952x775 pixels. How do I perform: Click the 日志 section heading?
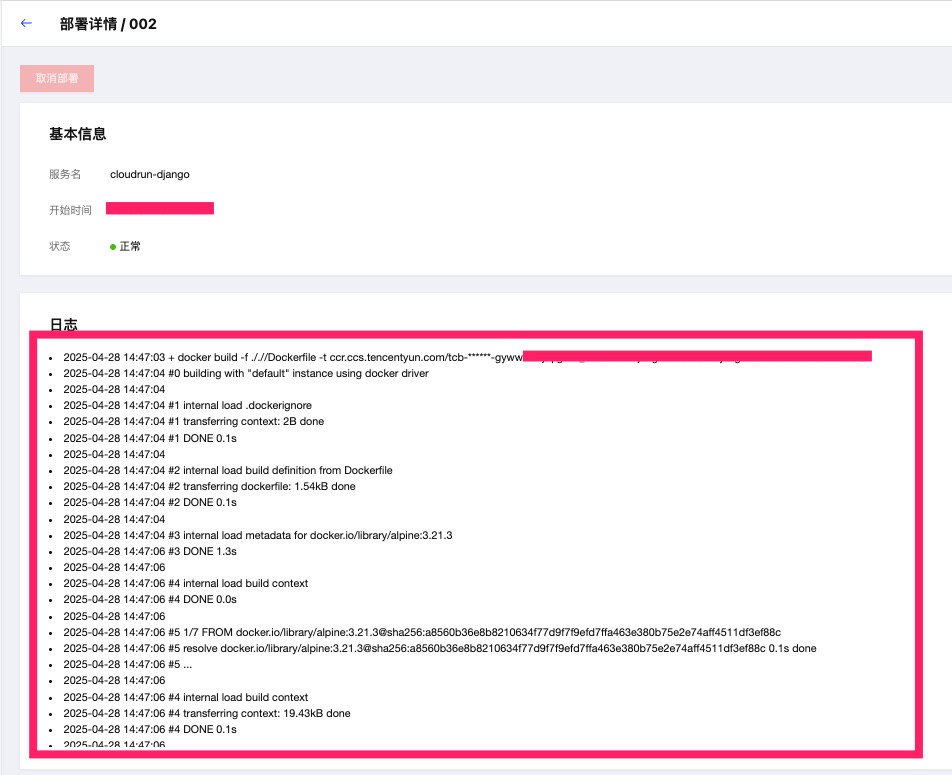64,324
